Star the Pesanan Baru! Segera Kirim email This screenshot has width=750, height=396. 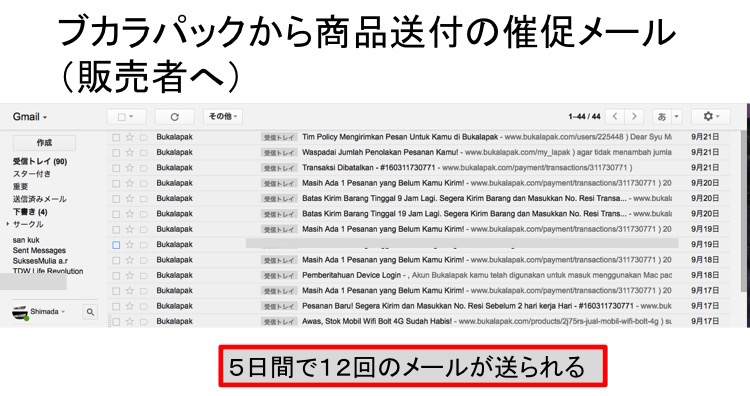click(x=130, y=306)
